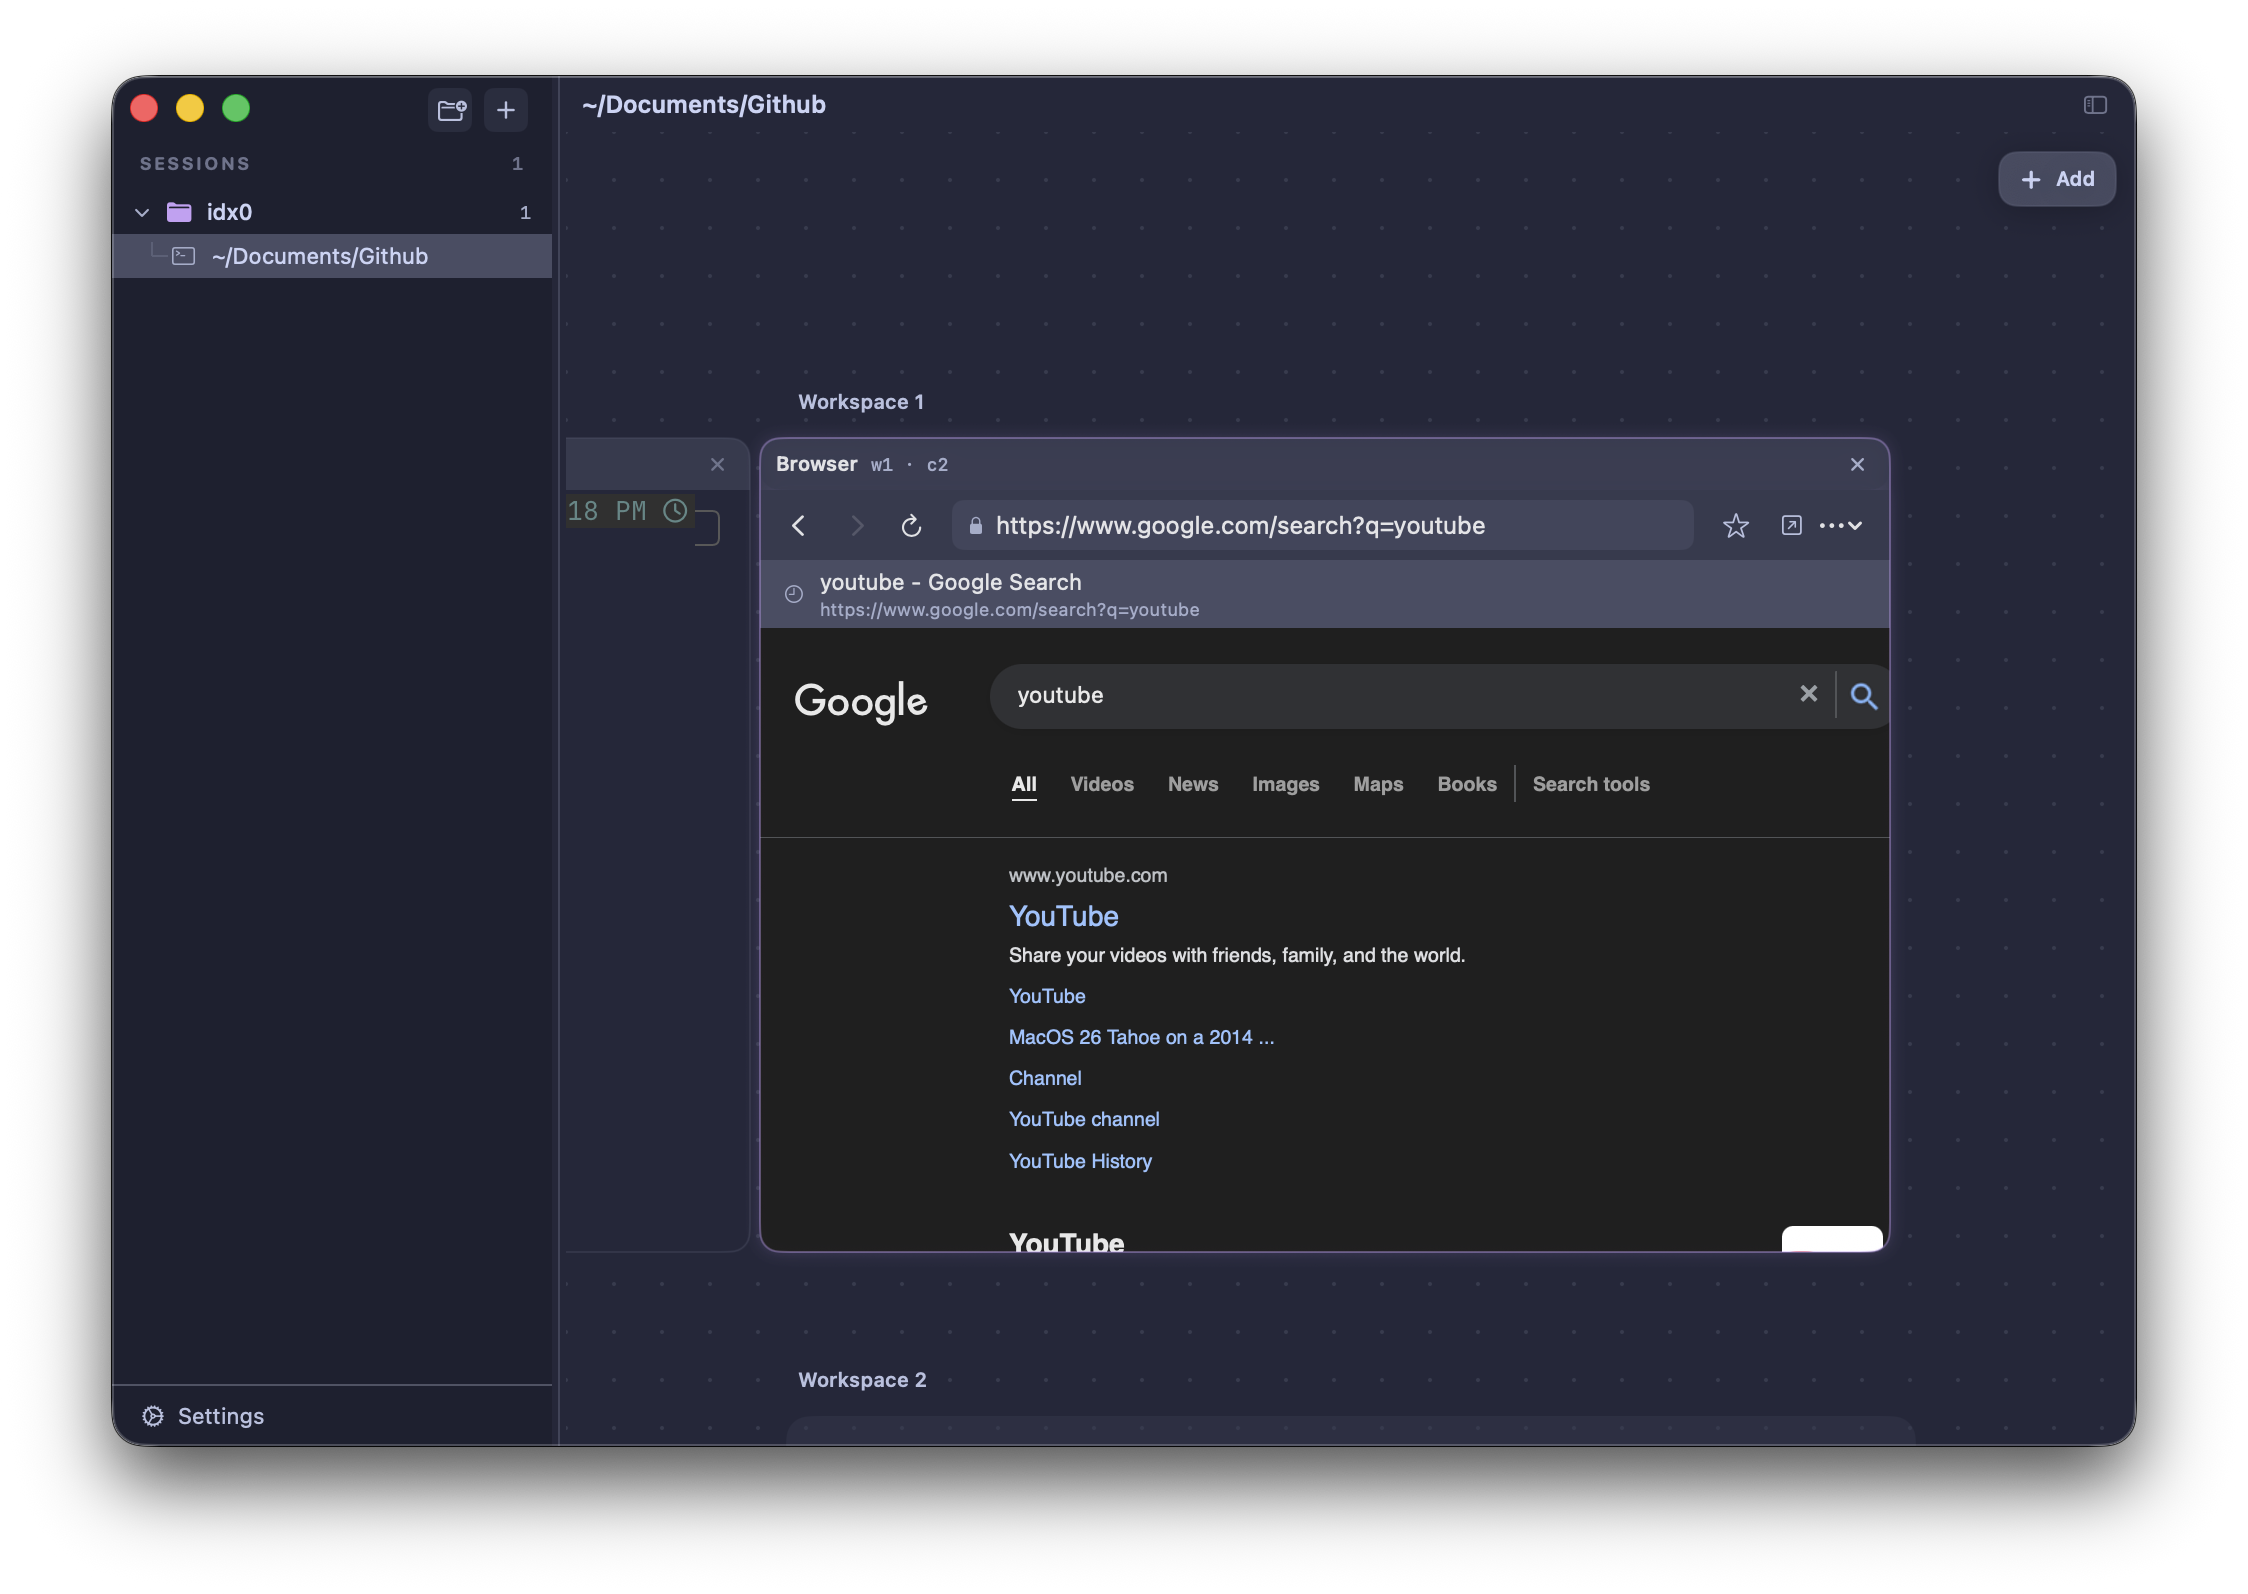Image resolution: width=2248 pixels, height=1594 pixels.
Task: Open Search tools
Action: coord(1591,785)
